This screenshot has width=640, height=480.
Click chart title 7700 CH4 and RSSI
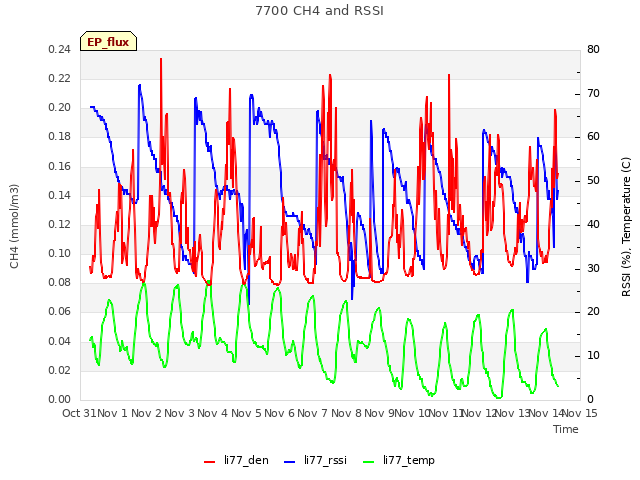320,11
